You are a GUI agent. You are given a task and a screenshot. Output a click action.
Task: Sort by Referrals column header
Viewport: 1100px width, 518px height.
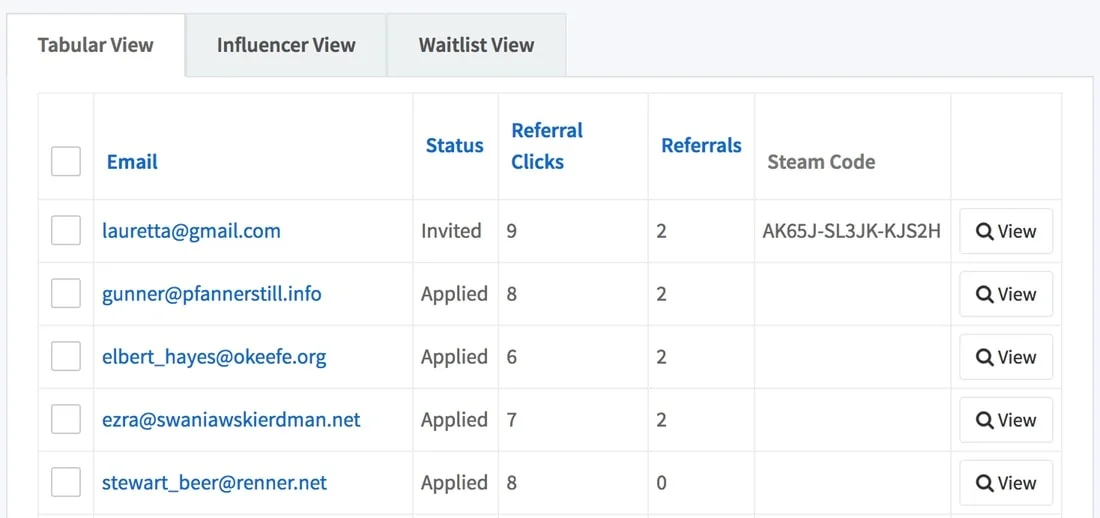tap(701, 146)
